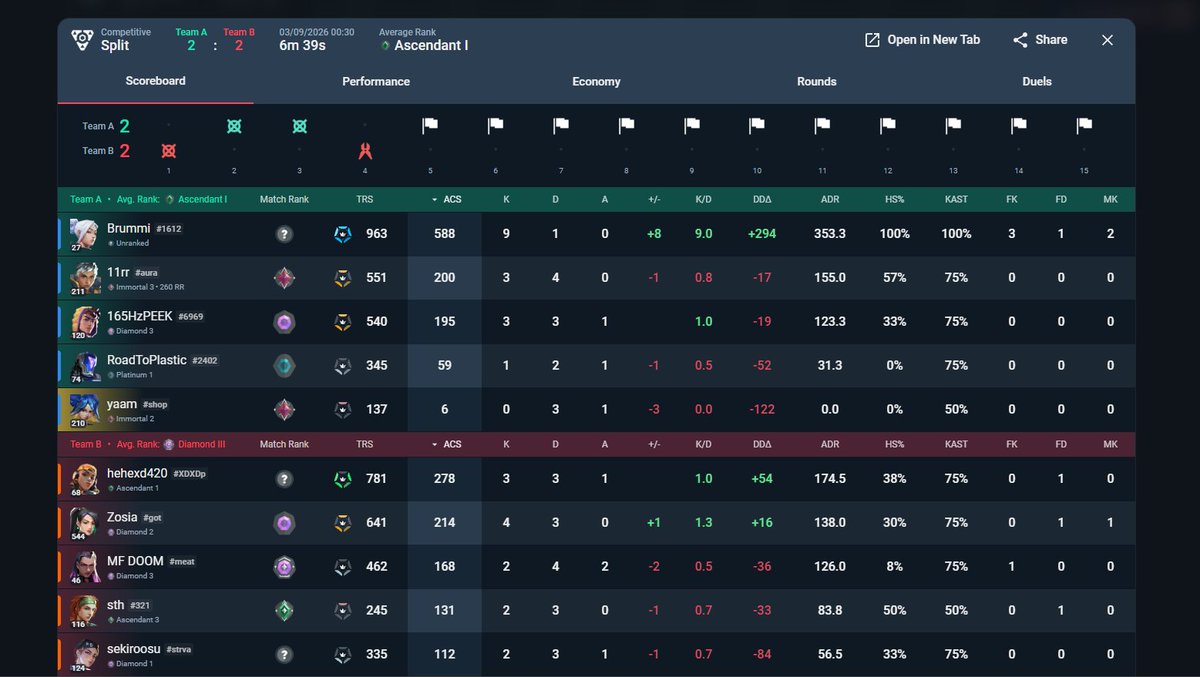Open RoadToPlastic's profile link
1200x677 pixels.
(147, 360)
